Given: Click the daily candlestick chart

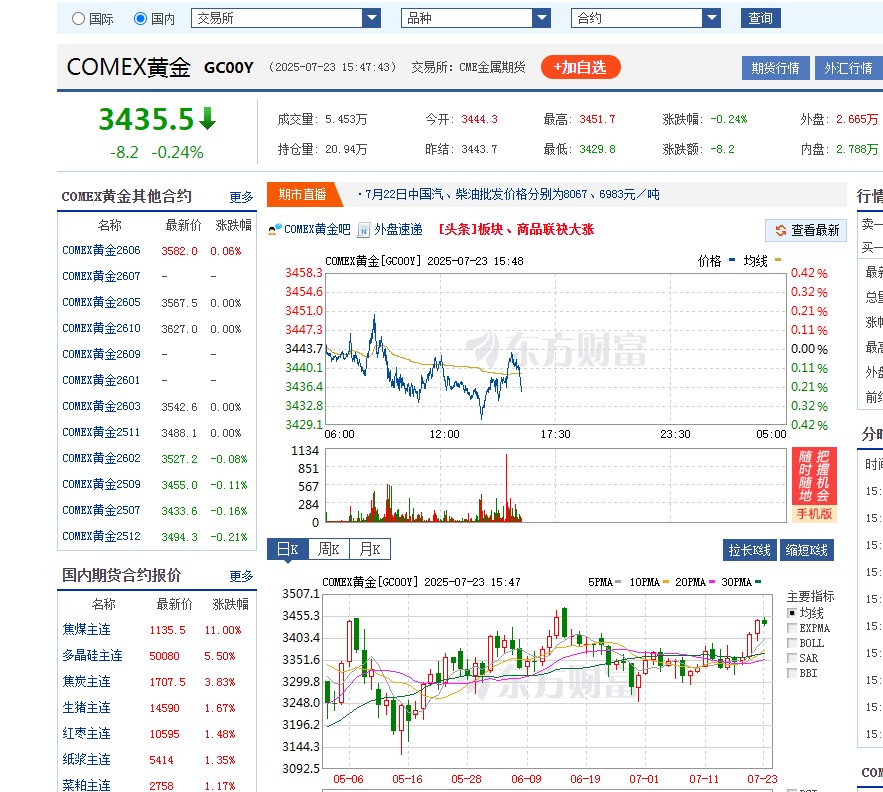Looking at the screenshot, I should tap(547, 681).
